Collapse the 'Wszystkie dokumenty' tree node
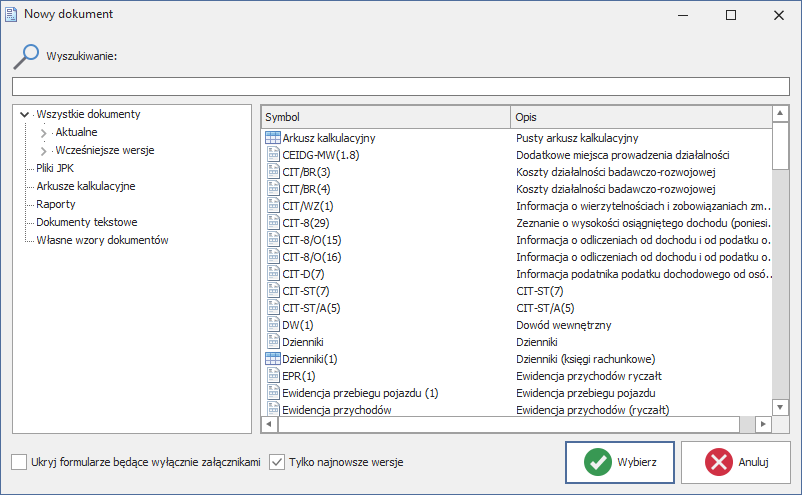 24,115
